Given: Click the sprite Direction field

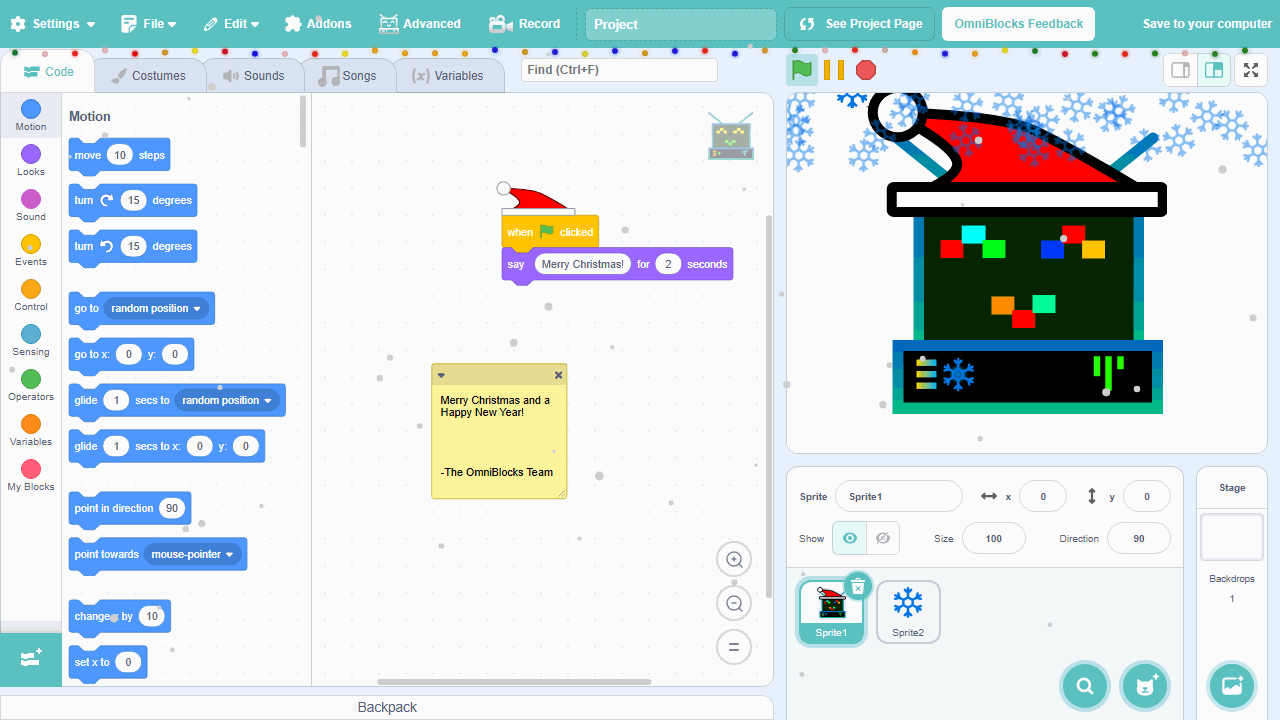Looking at the screenshot, I should click(x=1139, y=538).
